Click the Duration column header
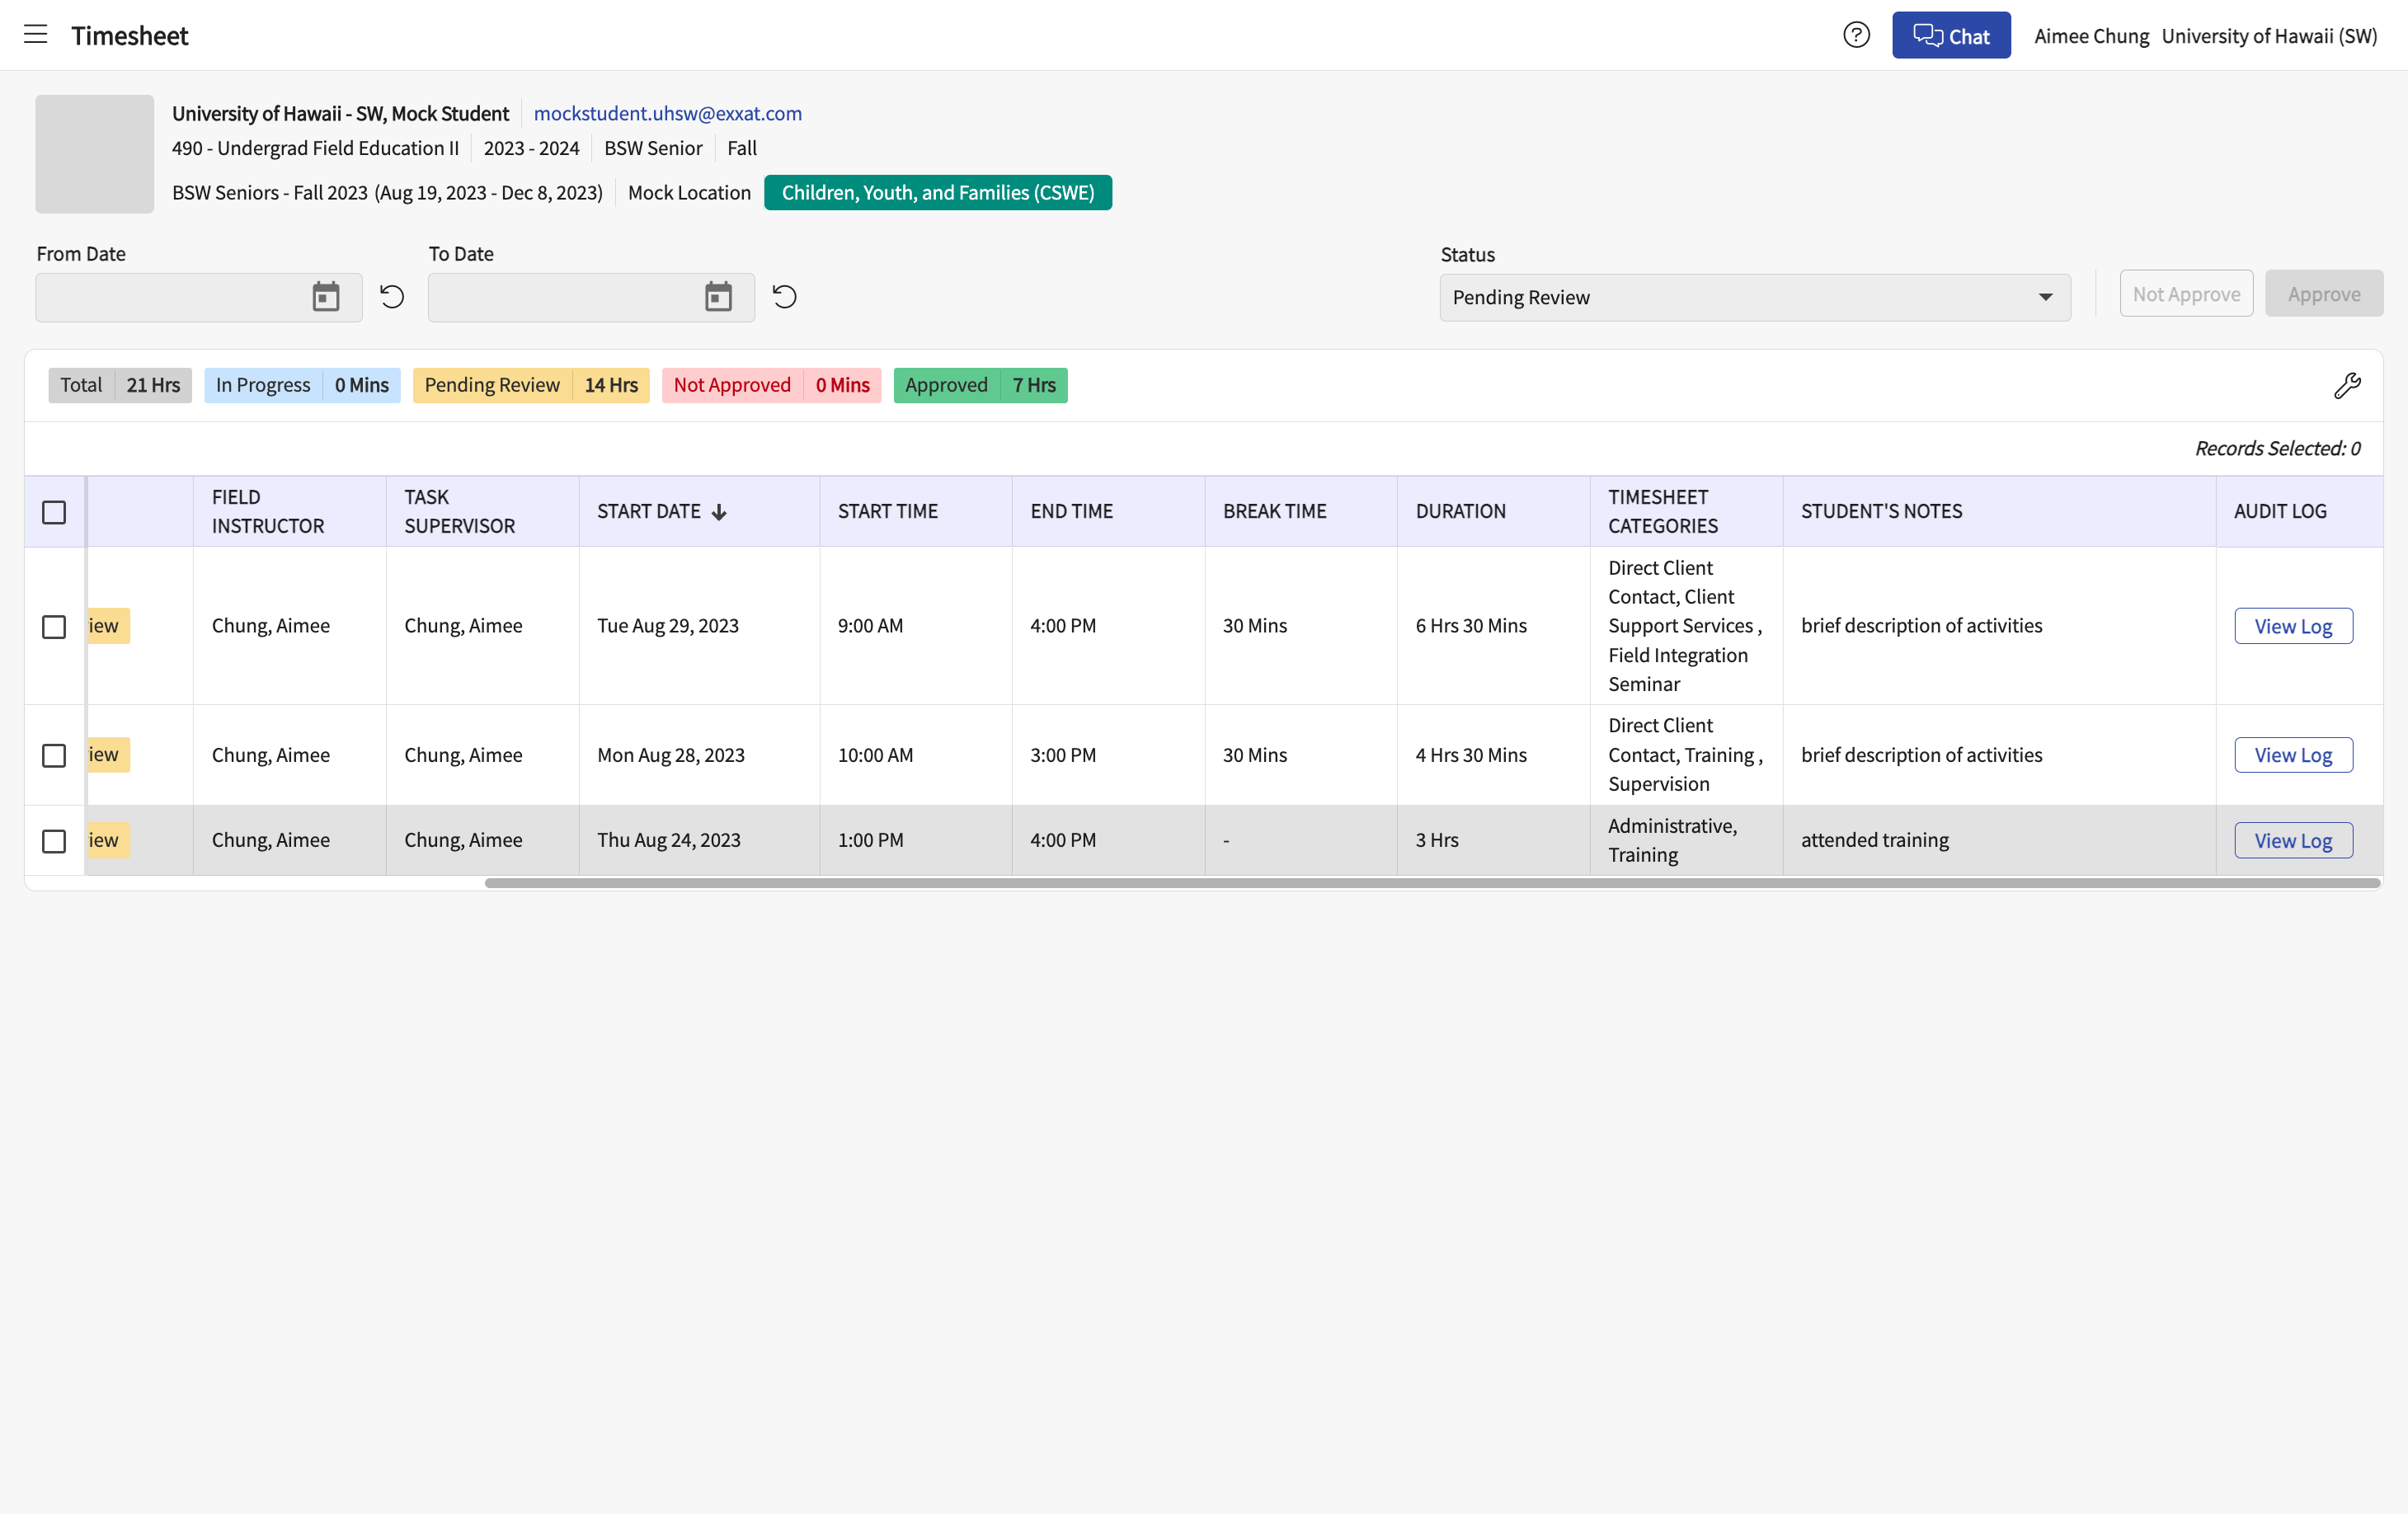This screenshot has height=1514, width=2408. click(1493, 512)
